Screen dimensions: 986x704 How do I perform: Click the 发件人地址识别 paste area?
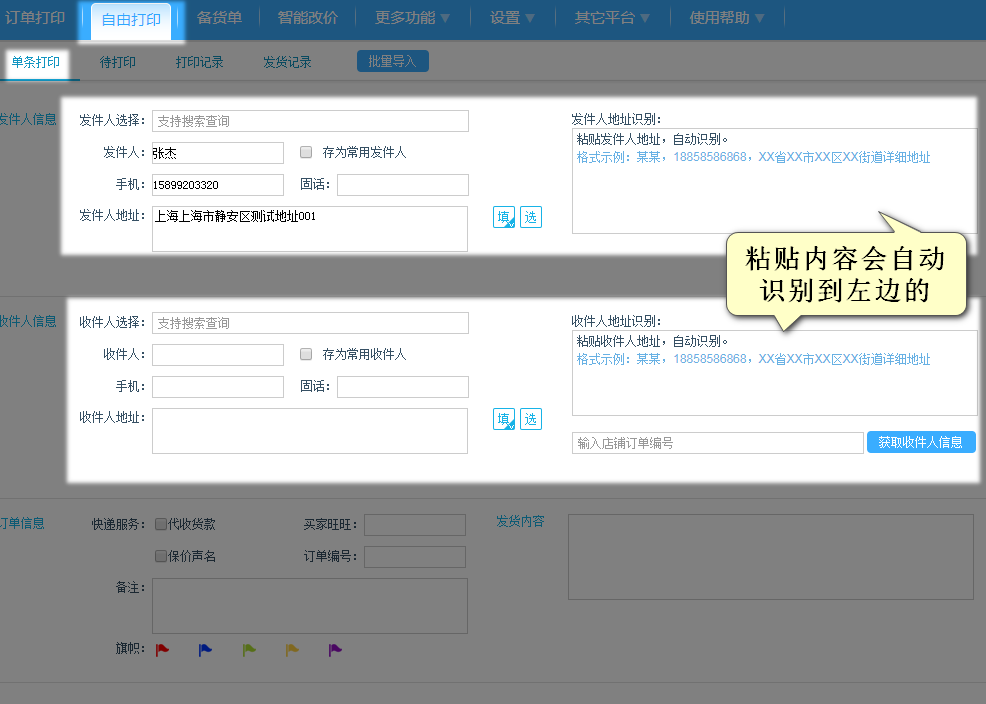(774, 181)
